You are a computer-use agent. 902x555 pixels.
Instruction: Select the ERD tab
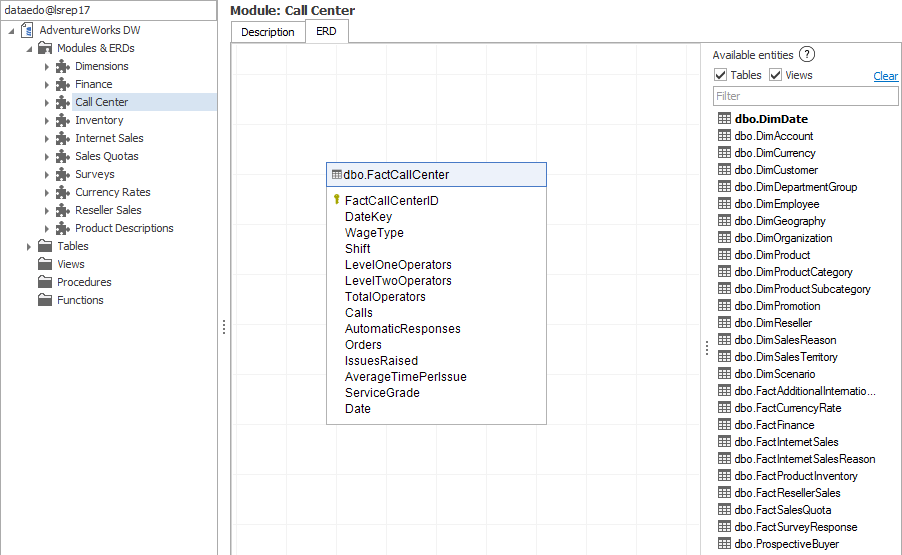326,32
